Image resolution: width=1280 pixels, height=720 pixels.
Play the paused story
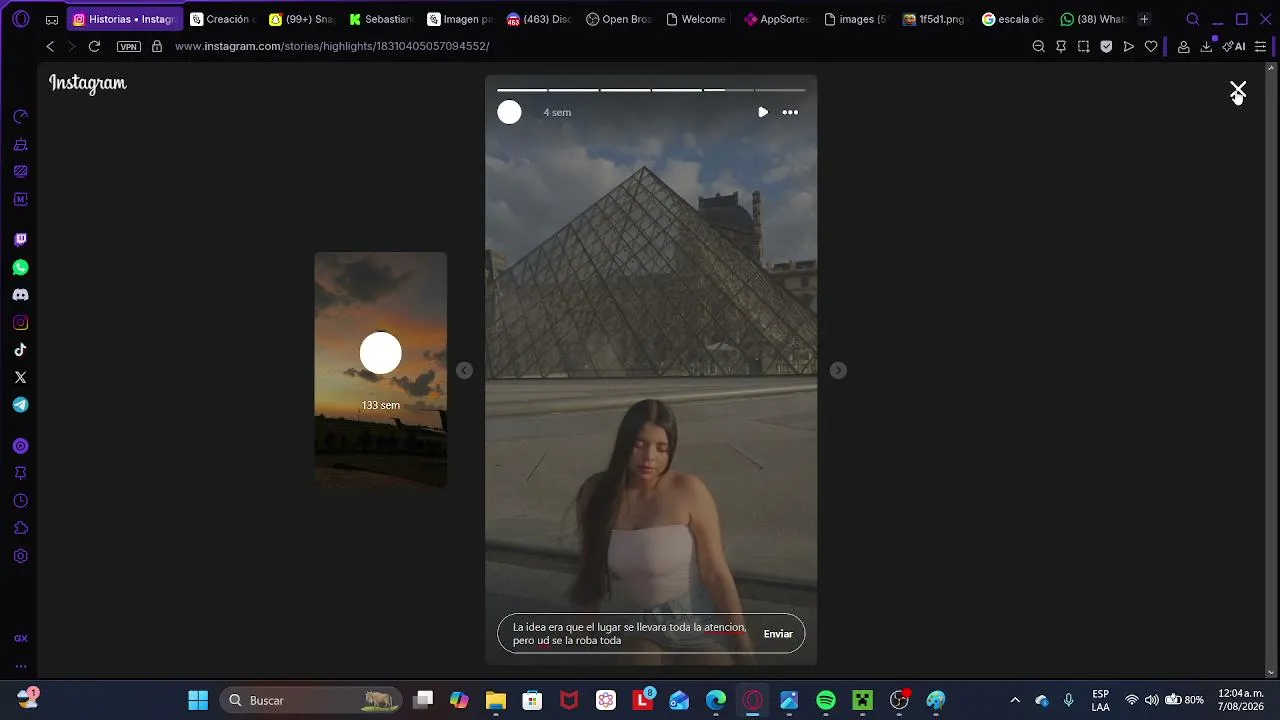763,112
